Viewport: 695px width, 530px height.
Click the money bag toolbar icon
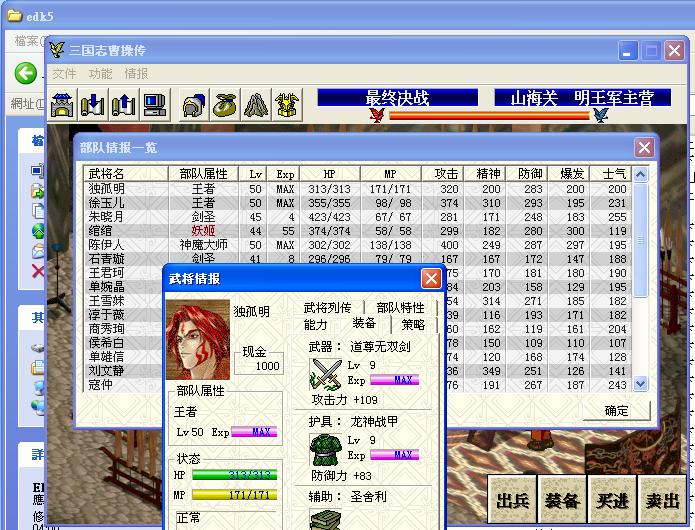pos(226,104)
